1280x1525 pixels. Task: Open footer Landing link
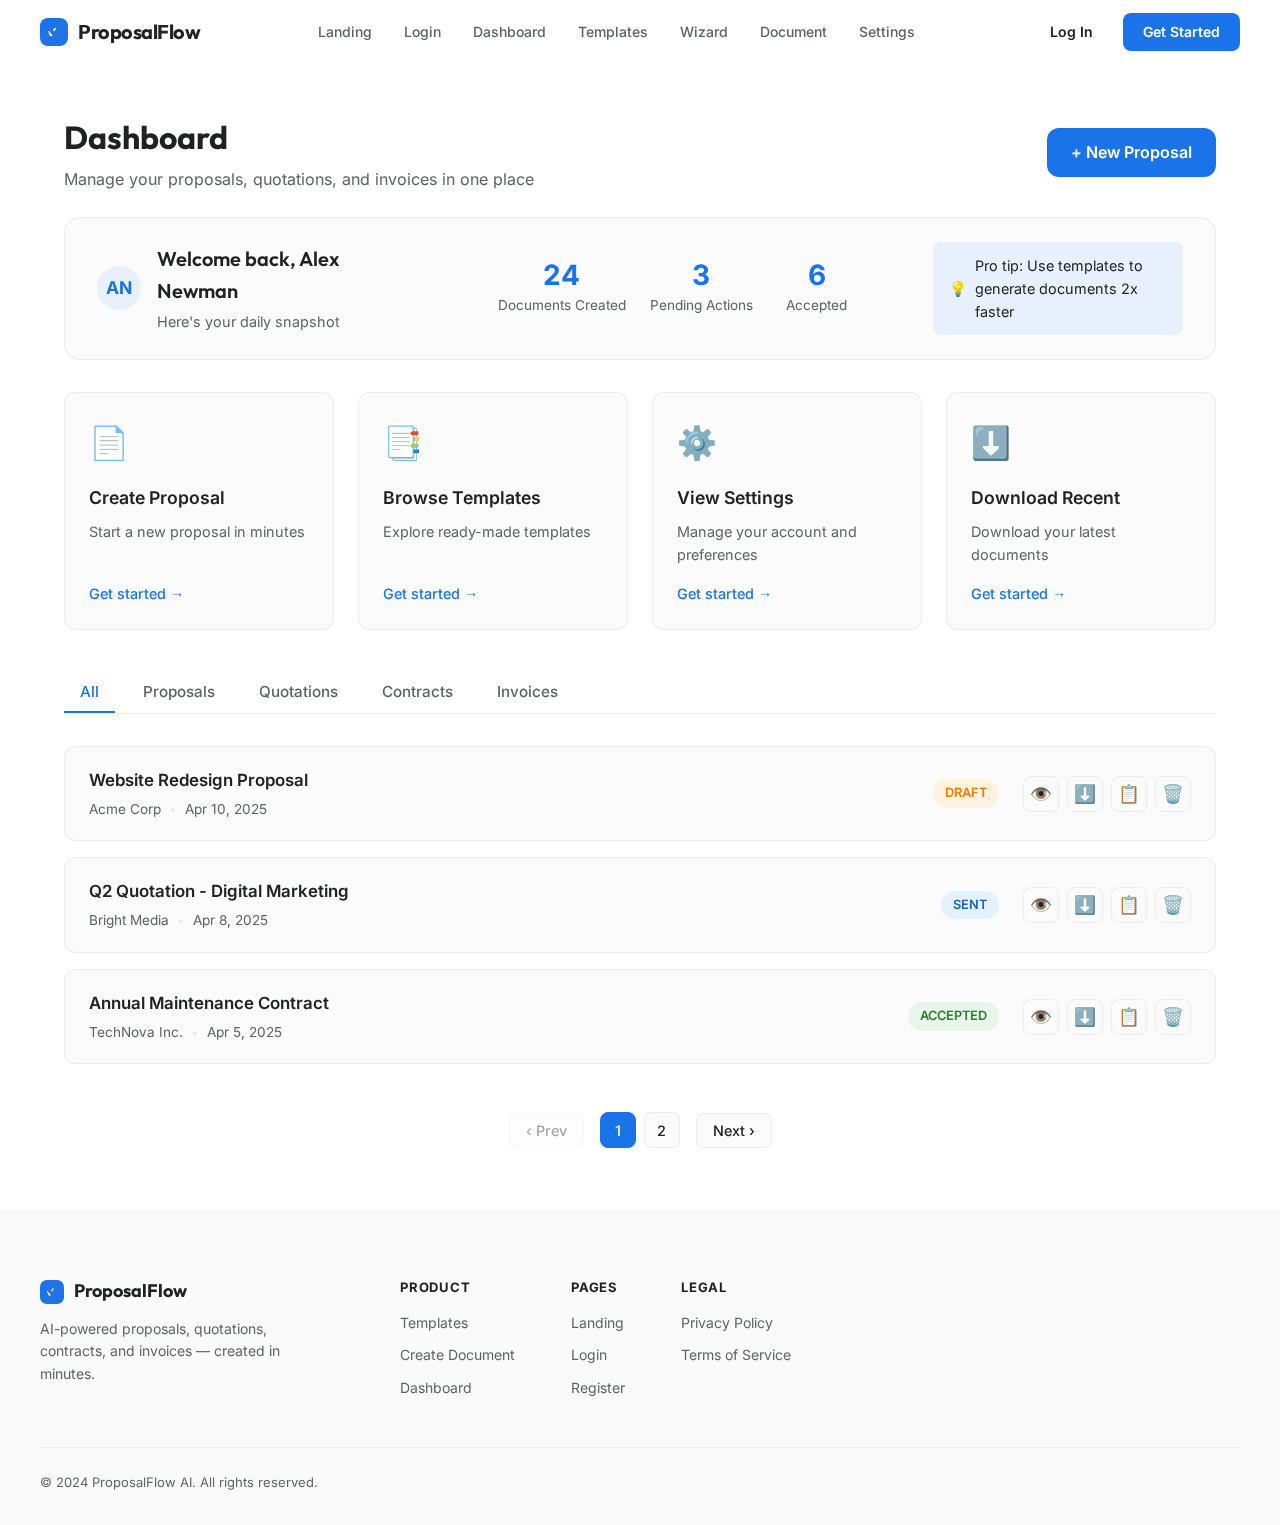(x=597, y=1323)
